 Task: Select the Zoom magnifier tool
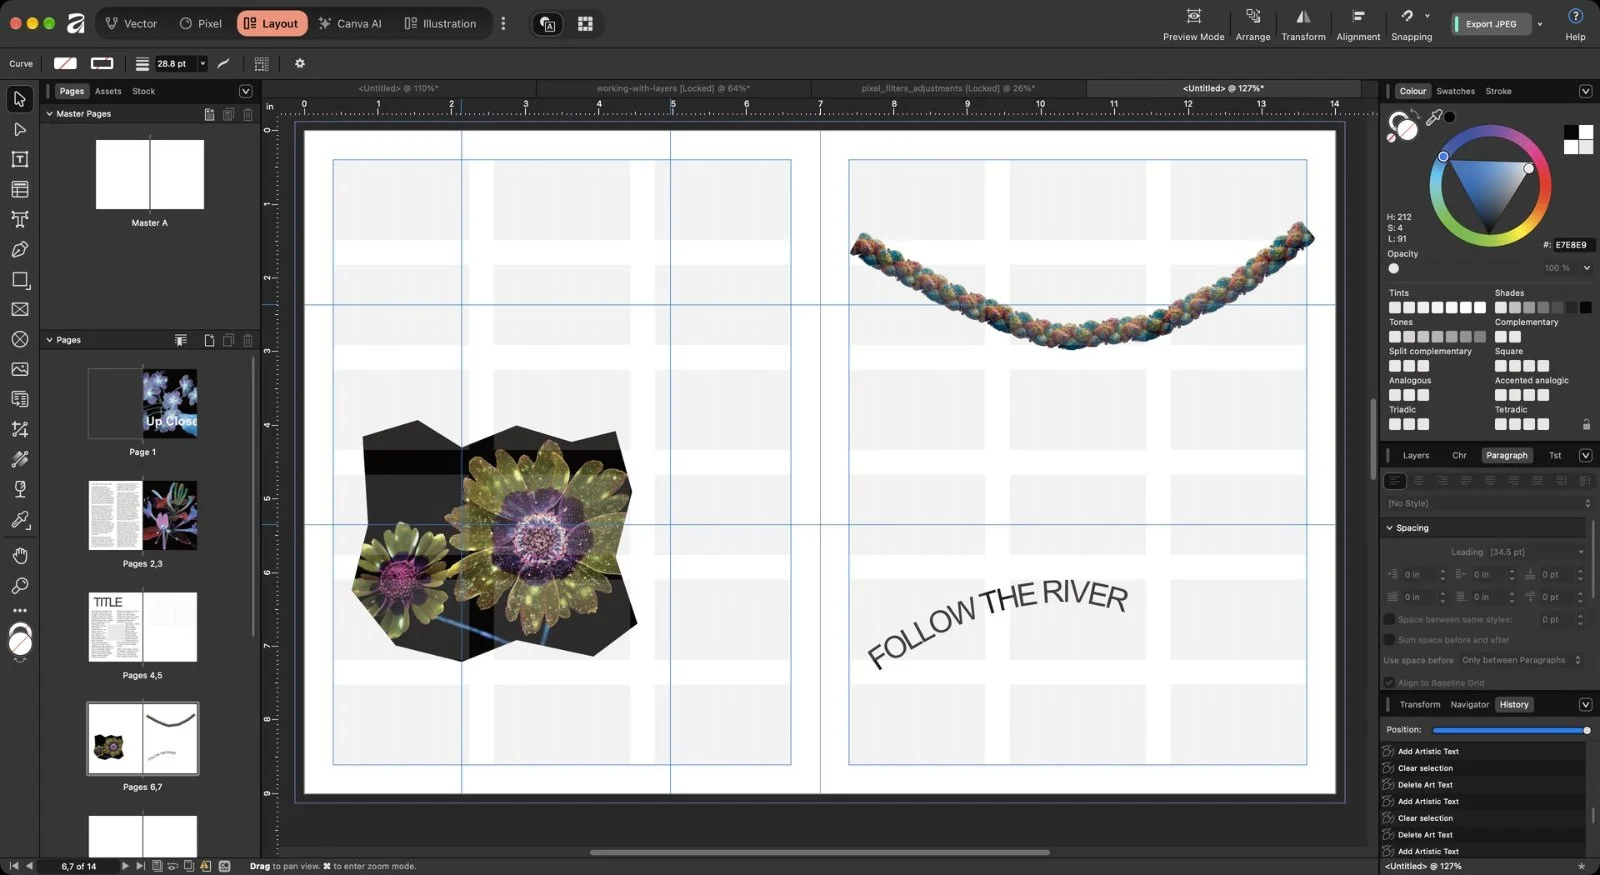[19, 586]
